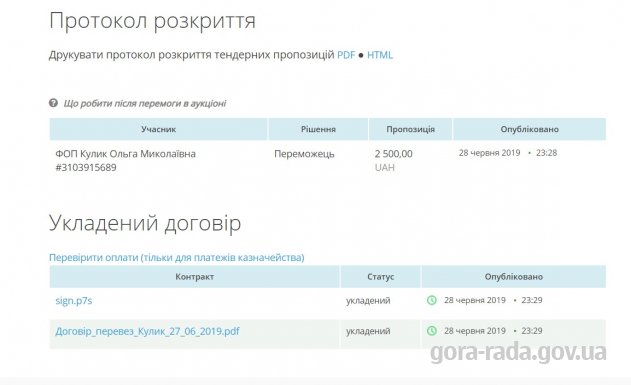
Task: Open Договір_перевез_Кулик_27_06_2019.pdf file
Action: click(147, 331)
